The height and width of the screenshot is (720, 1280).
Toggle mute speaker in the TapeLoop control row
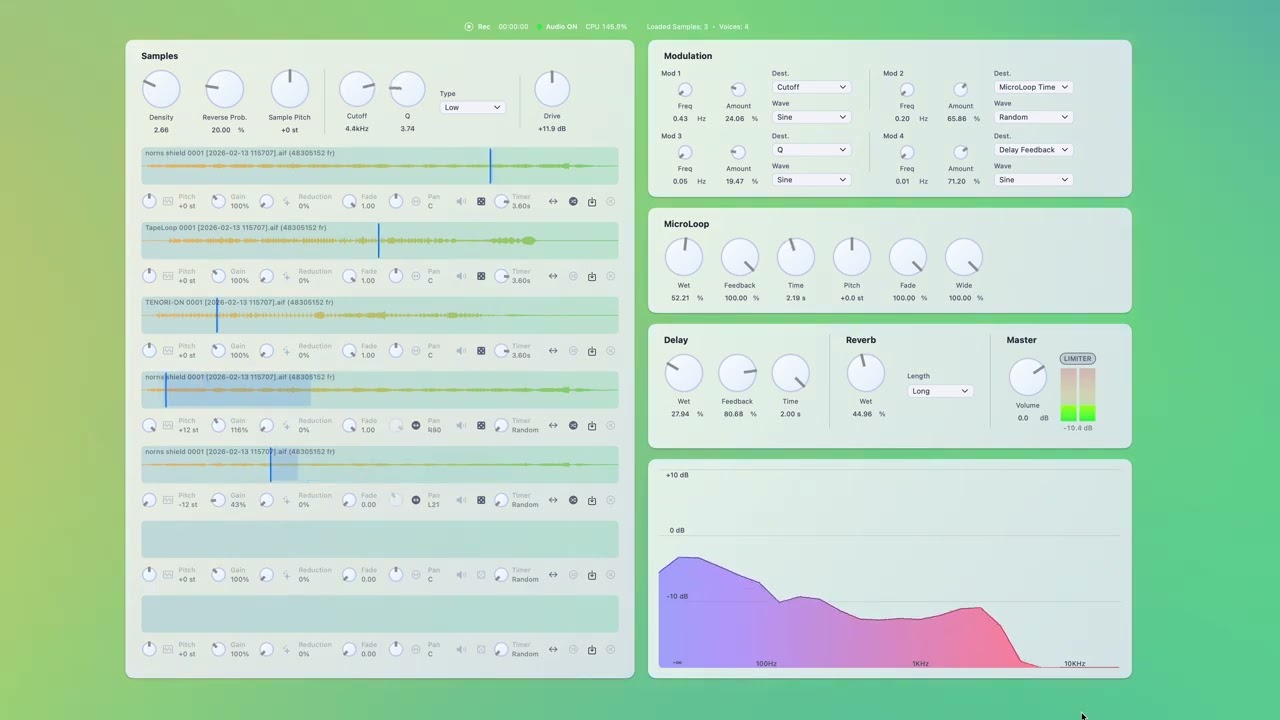point(461,276)
